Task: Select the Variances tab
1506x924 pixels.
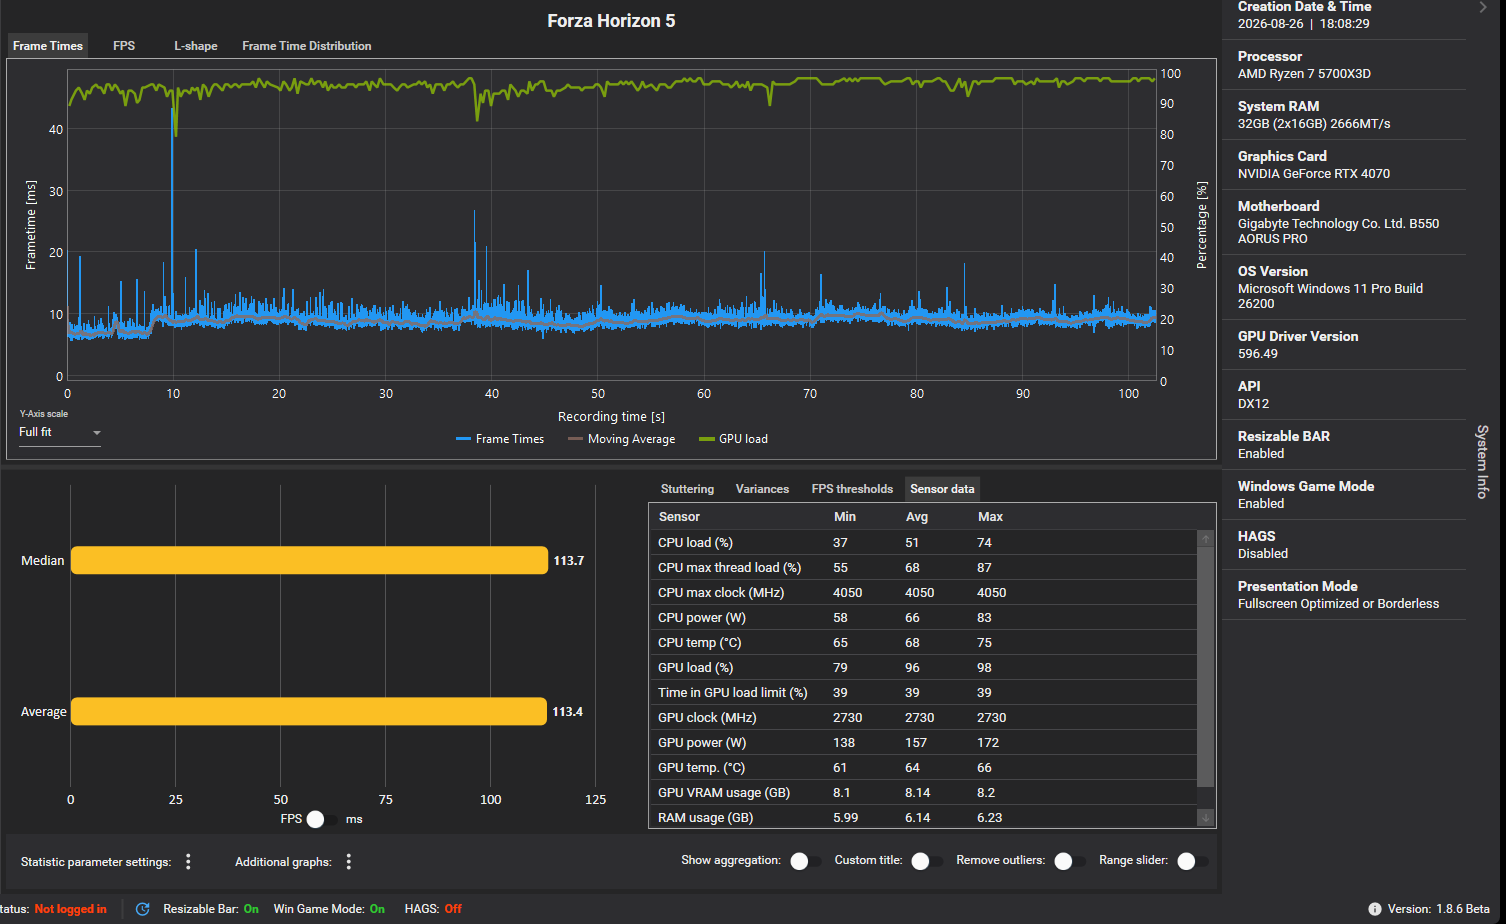Action: point(762,489)
